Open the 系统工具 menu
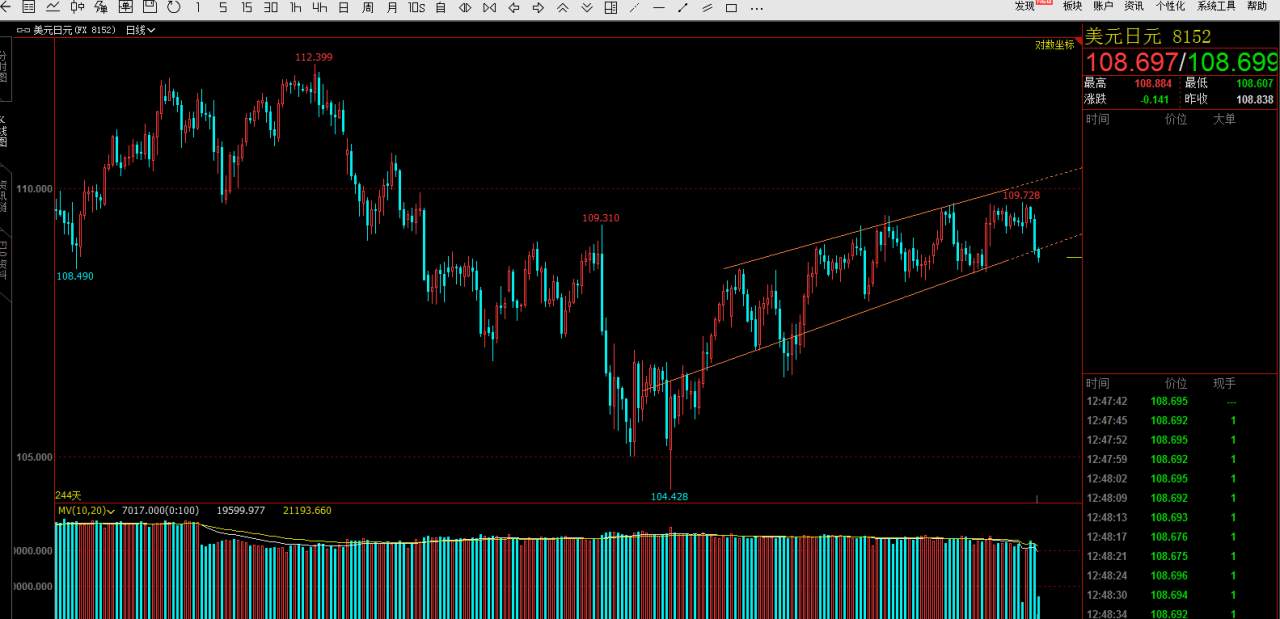Viewport: 1280px width, 619px height. click(x=1216, y=6)
